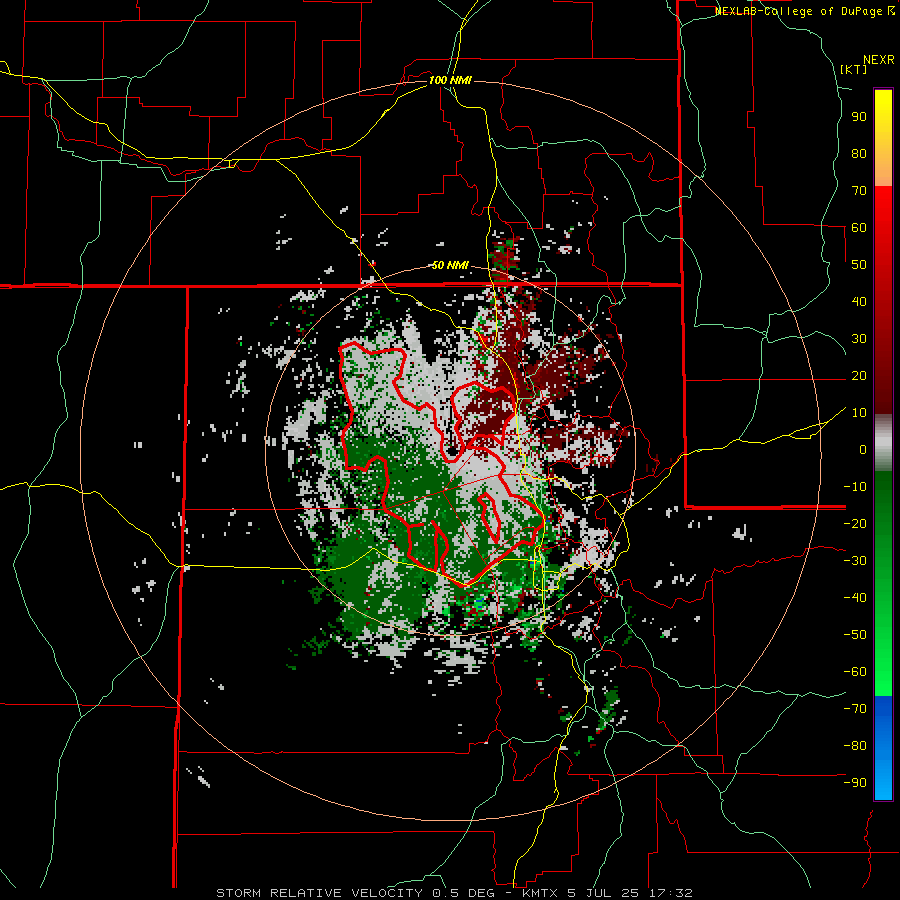Click the -50 legend value
The width and height of the screenshot is (900, 900).
point(855,635)
